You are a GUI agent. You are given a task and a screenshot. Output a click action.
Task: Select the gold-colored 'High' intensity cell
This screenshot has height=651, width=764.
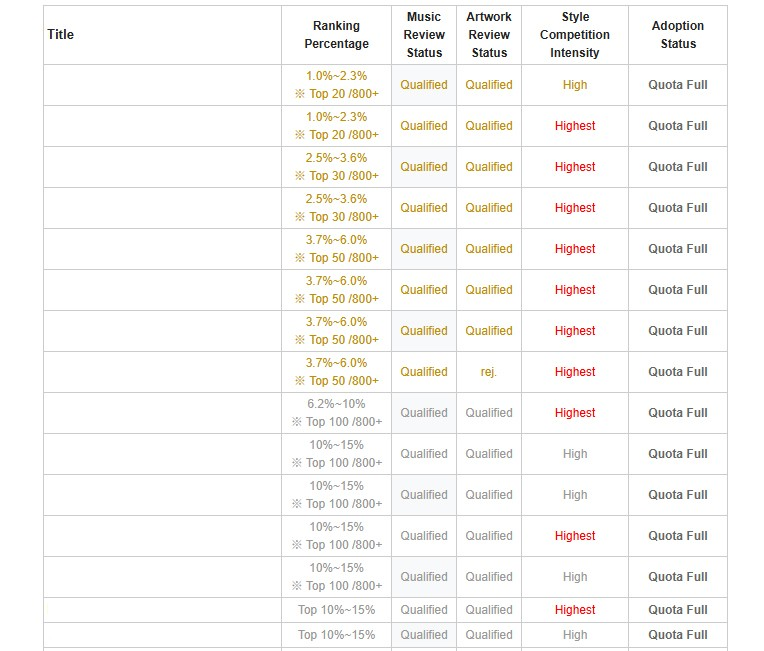click(x=575, y=85)
